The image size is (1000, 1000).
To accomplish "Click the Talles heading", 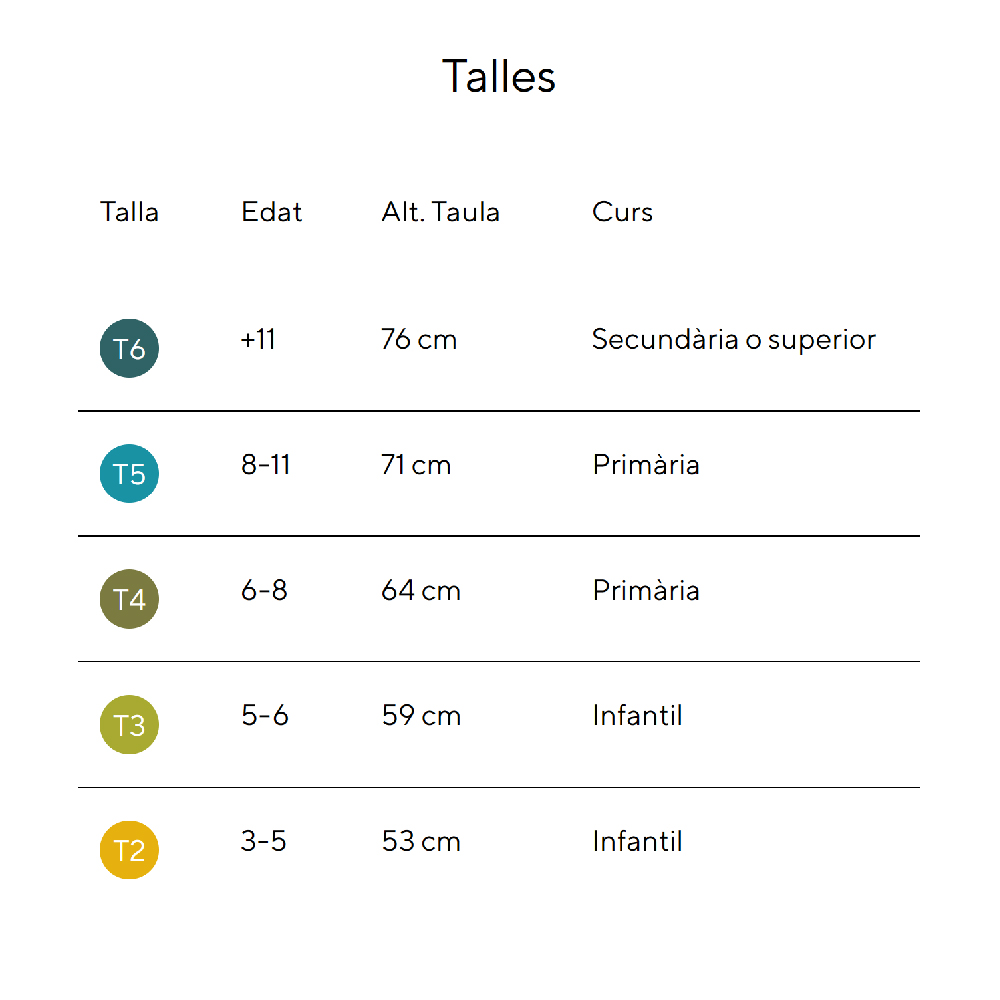I will pyautogui.click(x=499, y=77).
